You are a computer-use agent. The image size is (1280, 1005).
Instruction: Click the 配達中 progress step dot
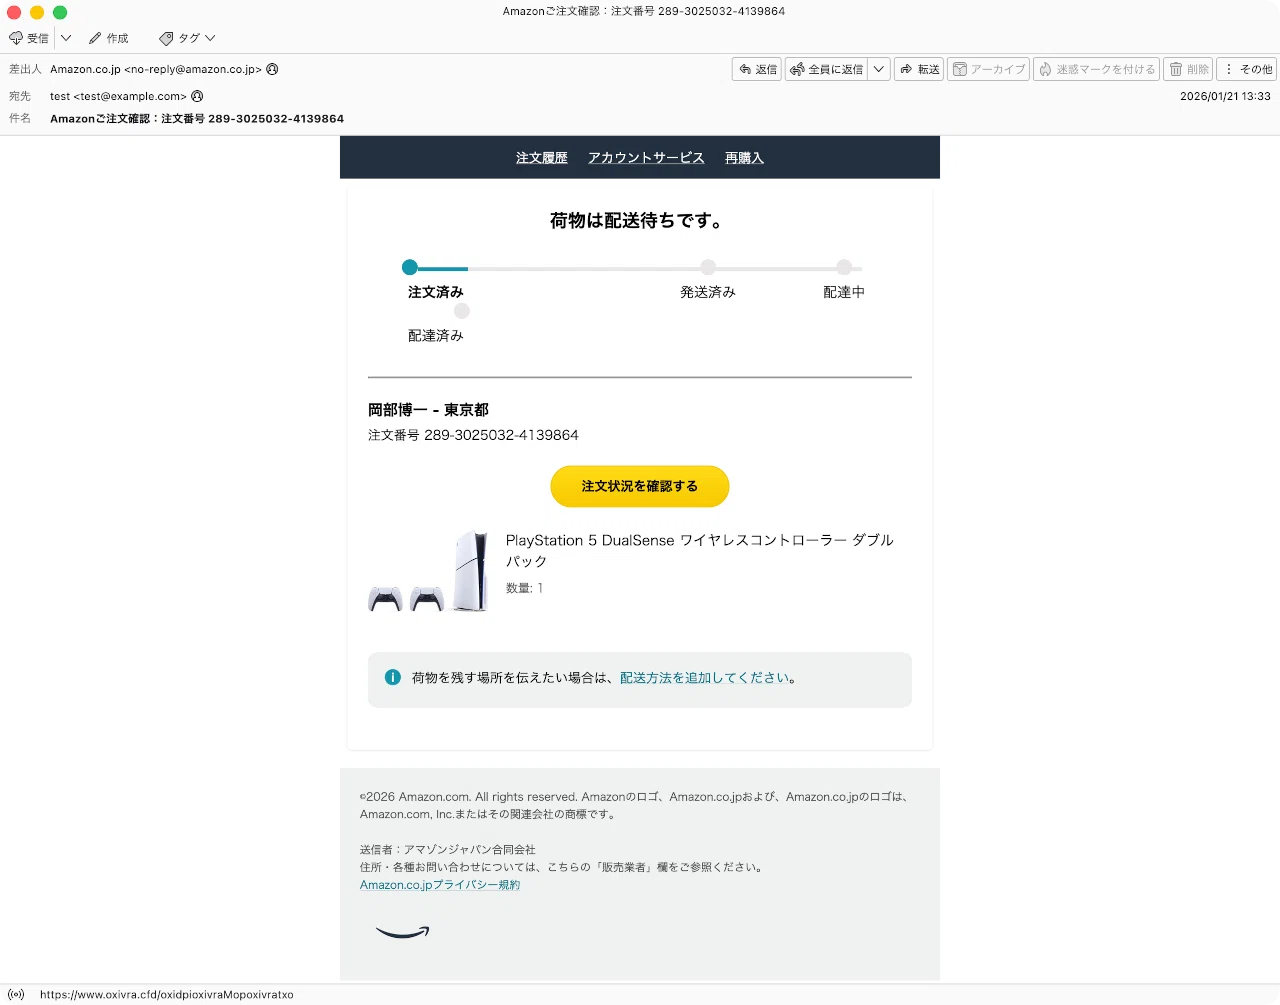pos(844,267)
